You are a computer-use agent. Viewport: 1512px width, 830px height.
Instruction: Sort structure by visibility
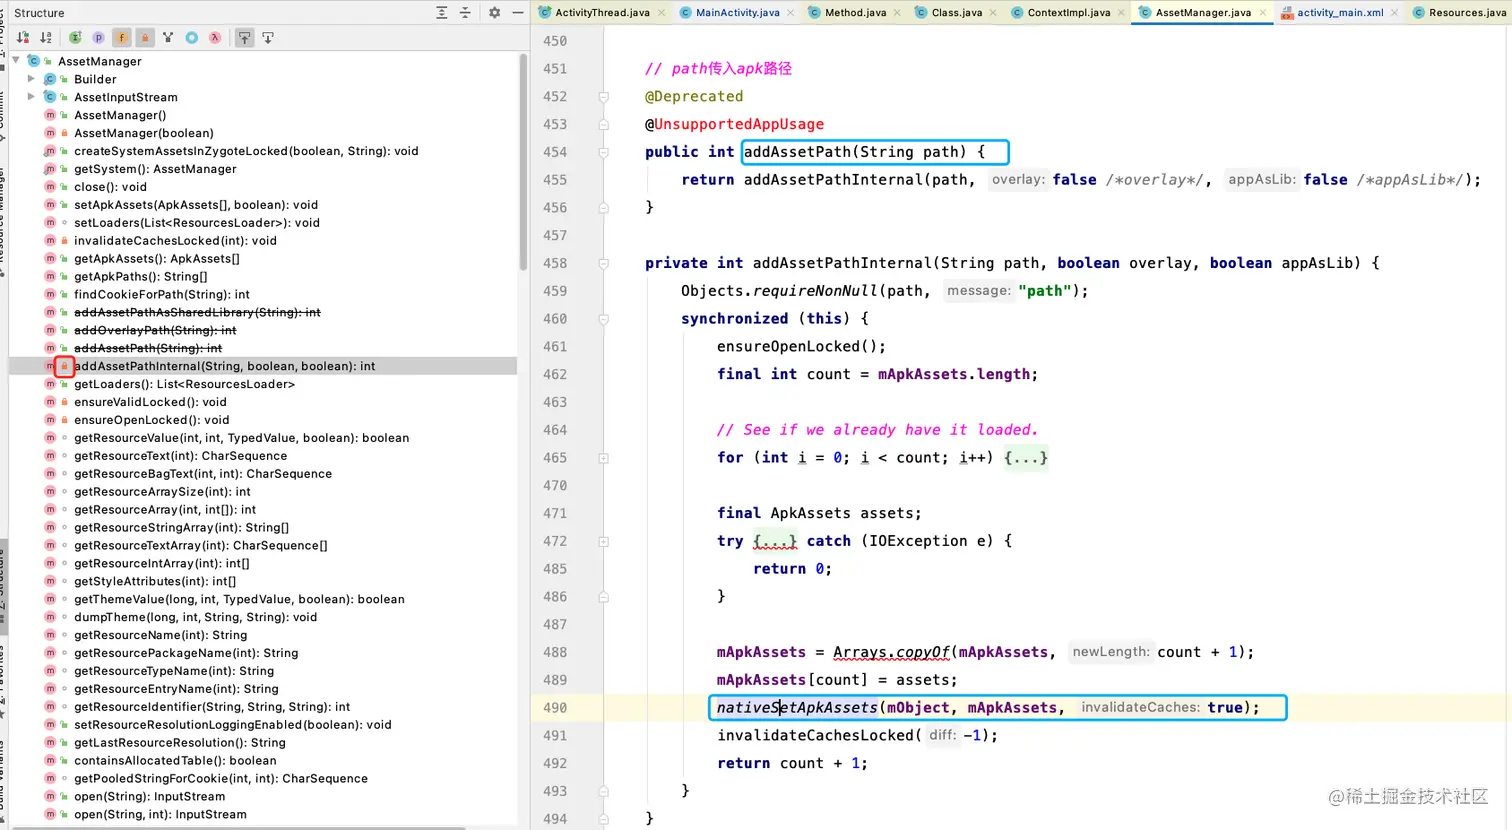23,37
